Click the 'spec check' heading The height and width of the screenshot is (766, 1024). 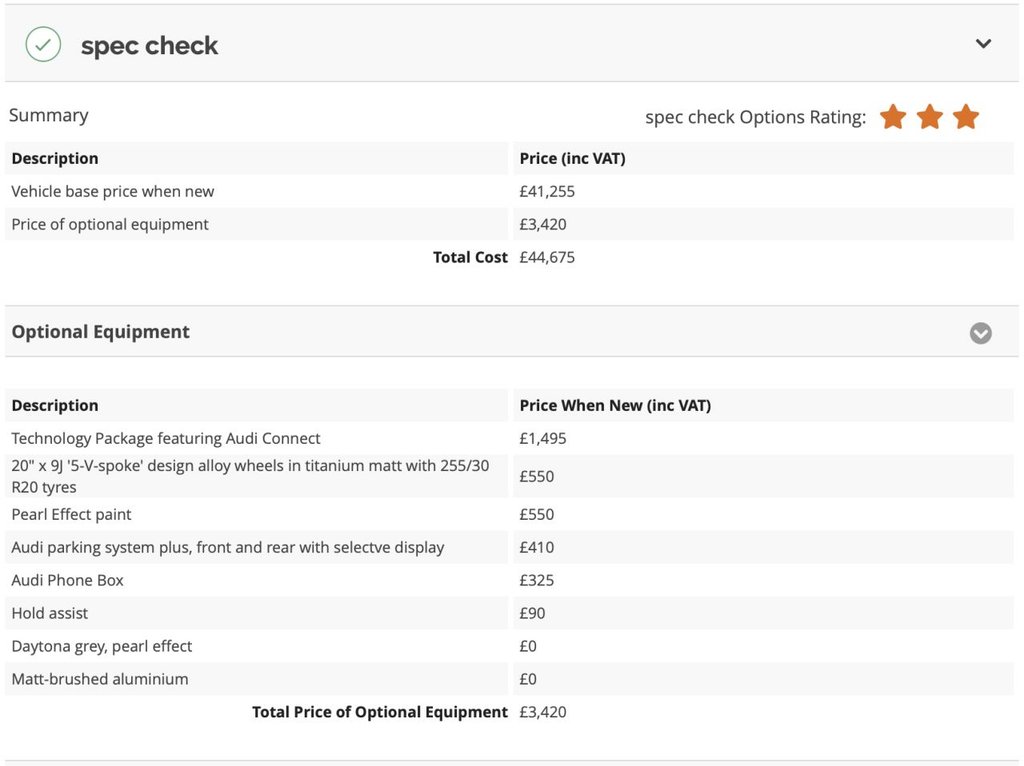[x=150, y=46]
